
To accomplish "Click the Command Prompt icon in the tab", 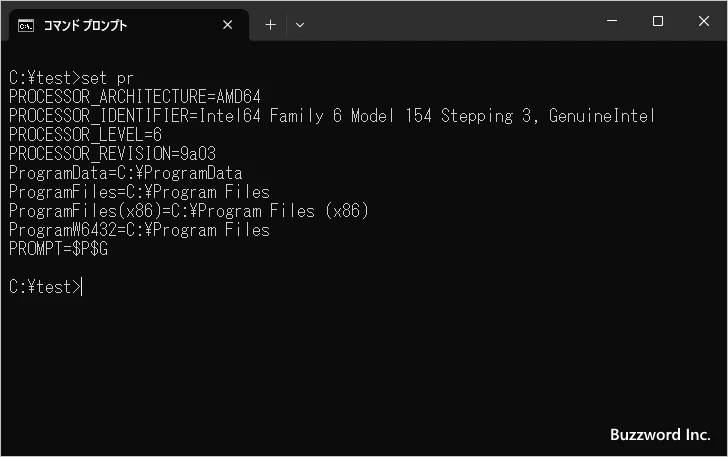I will (x=26, y=25).
